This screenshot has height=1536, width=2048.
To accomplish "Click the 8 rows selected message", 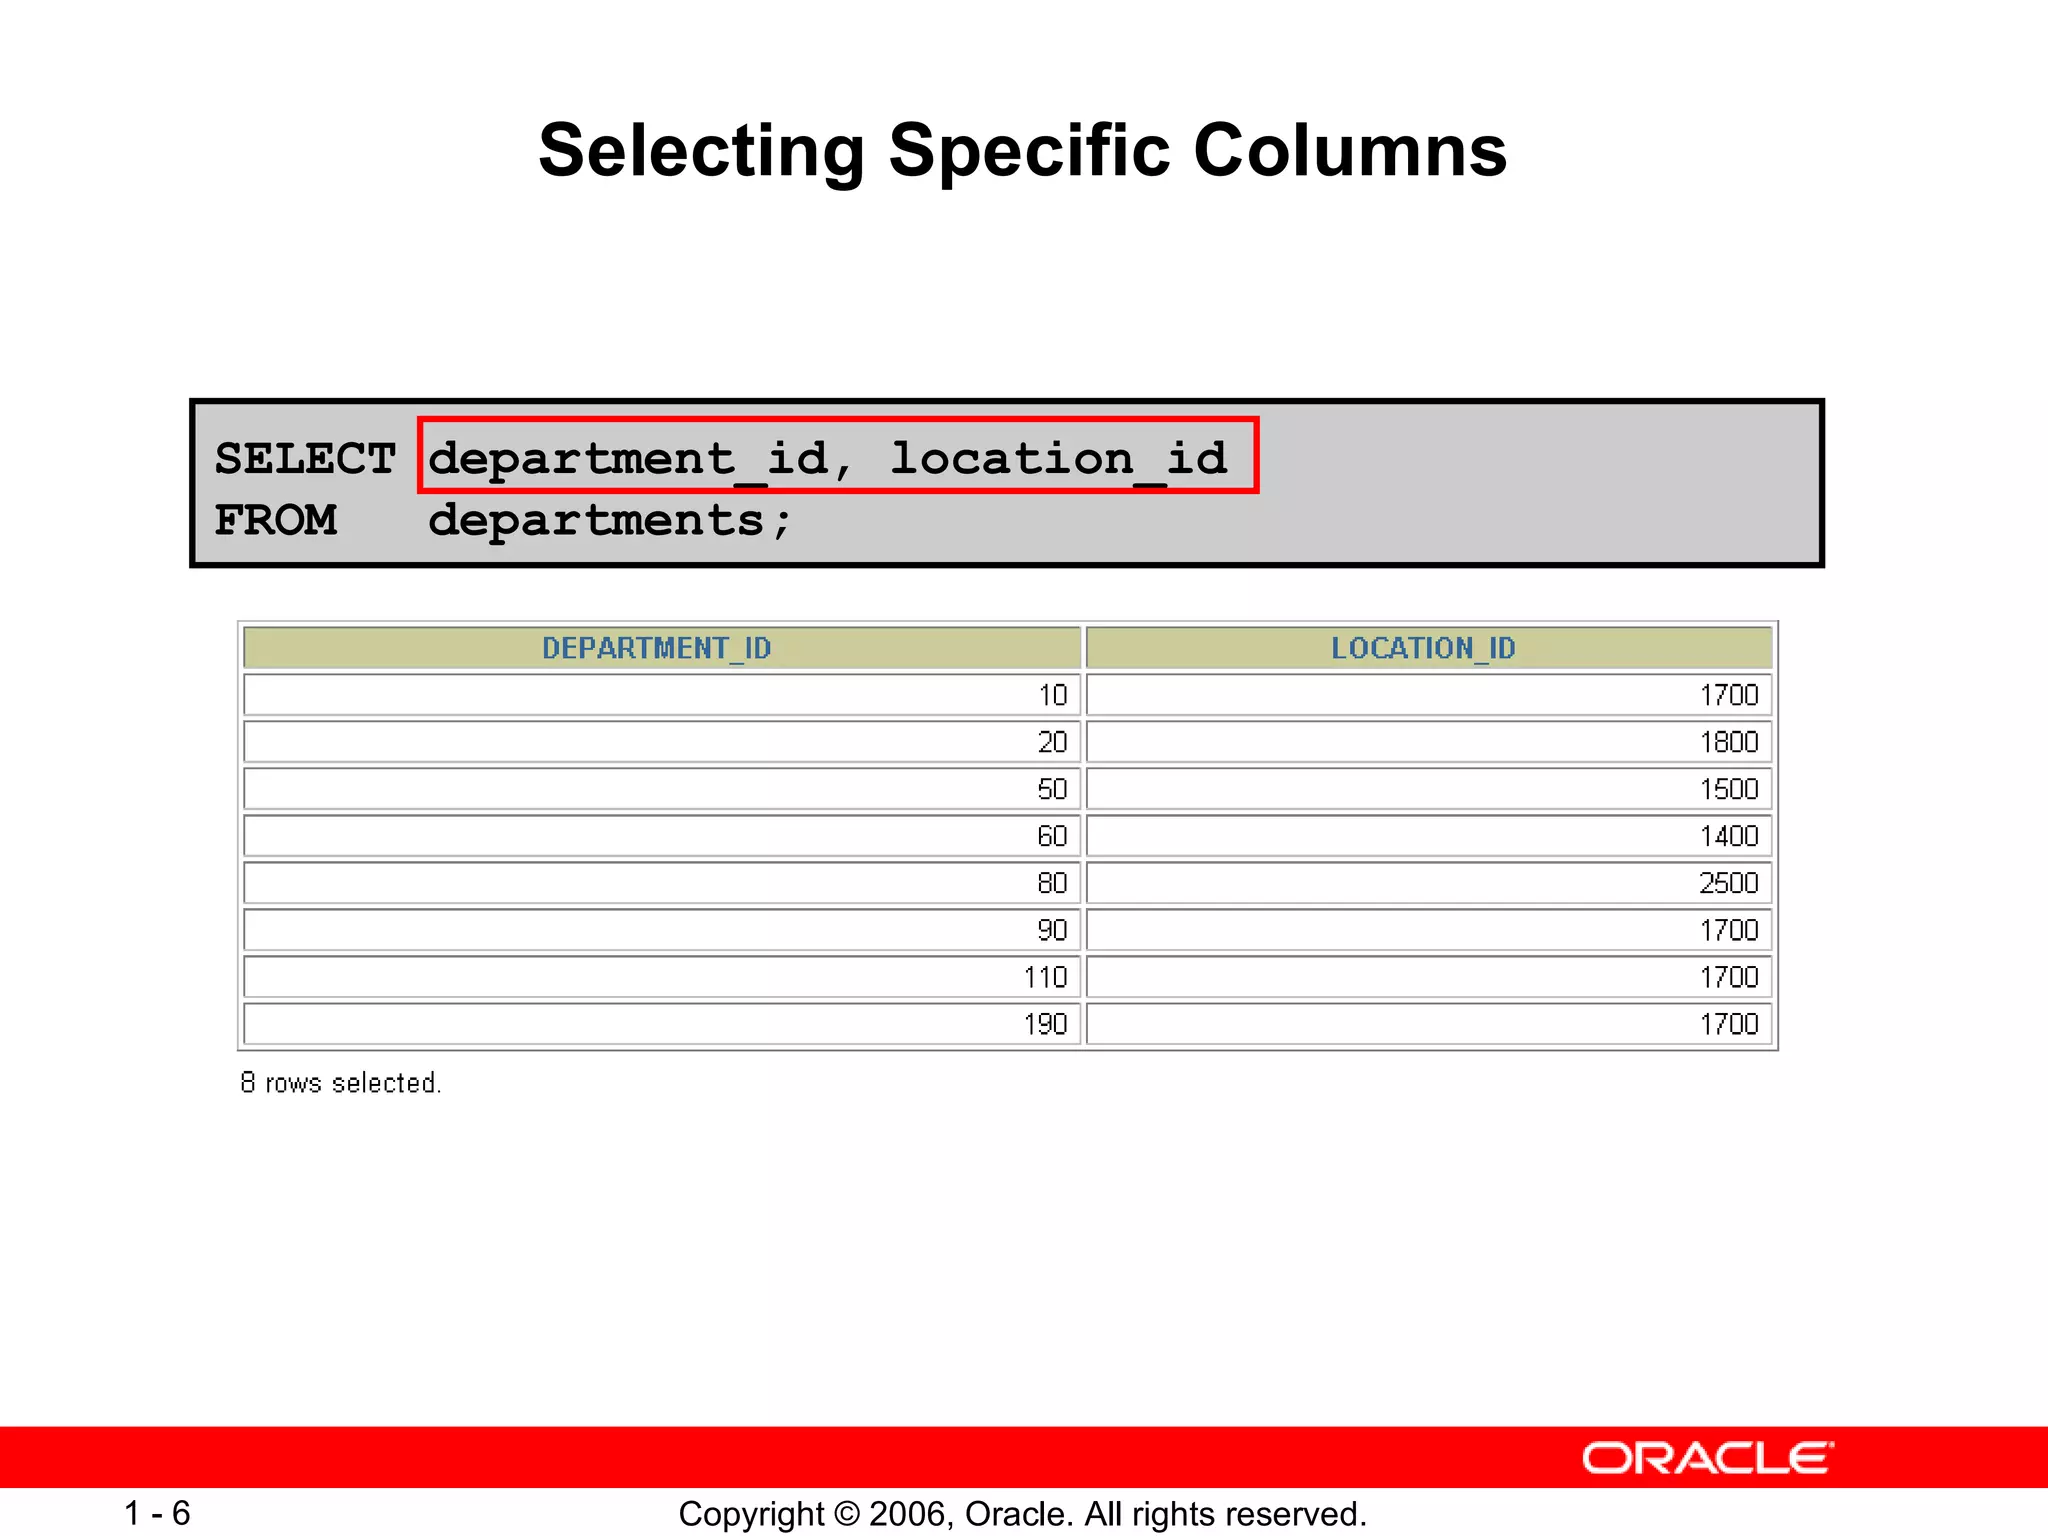I will pyautogui.click(x=340, y=1083).
